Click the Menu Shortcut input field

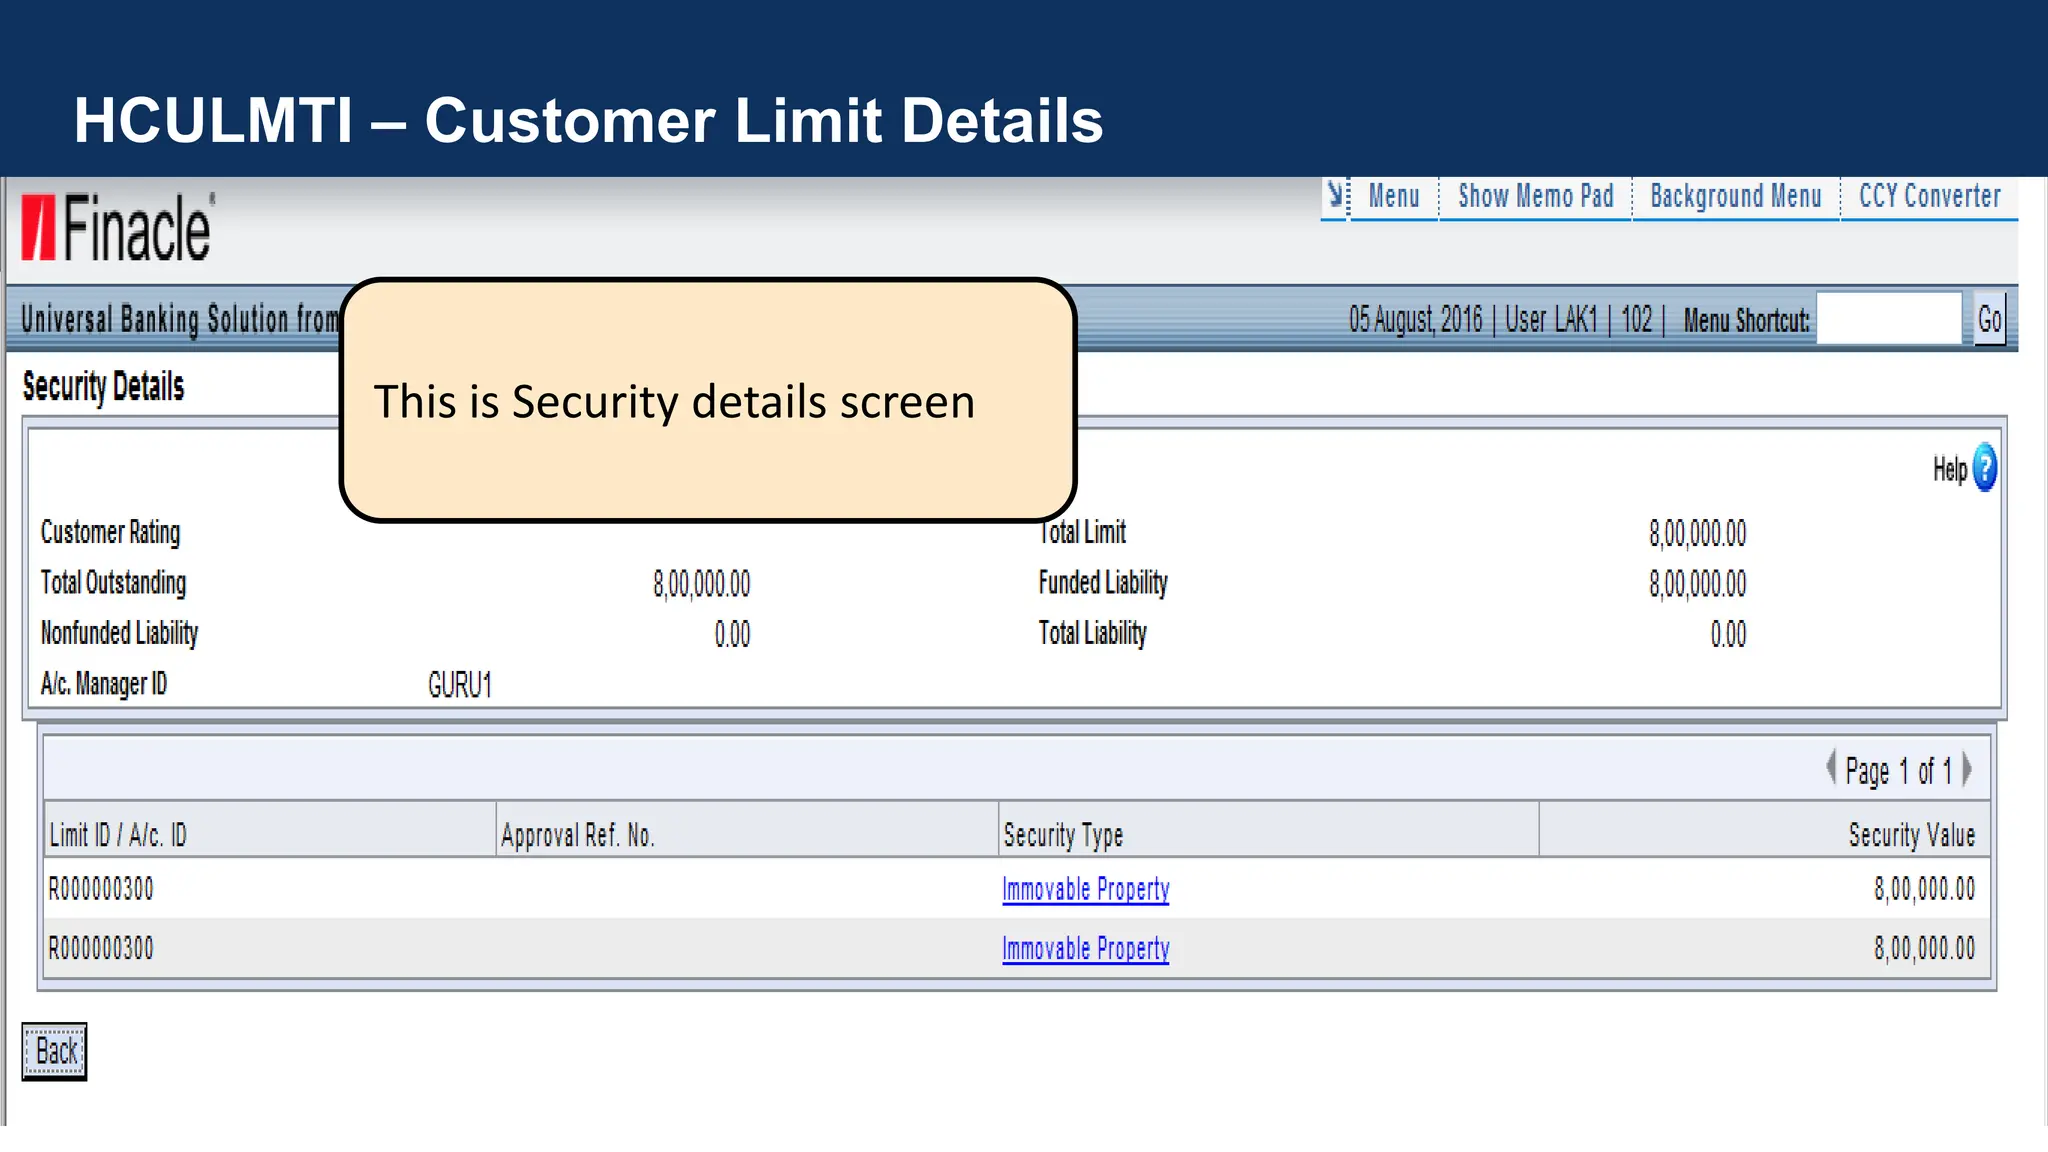(1888, 320)
